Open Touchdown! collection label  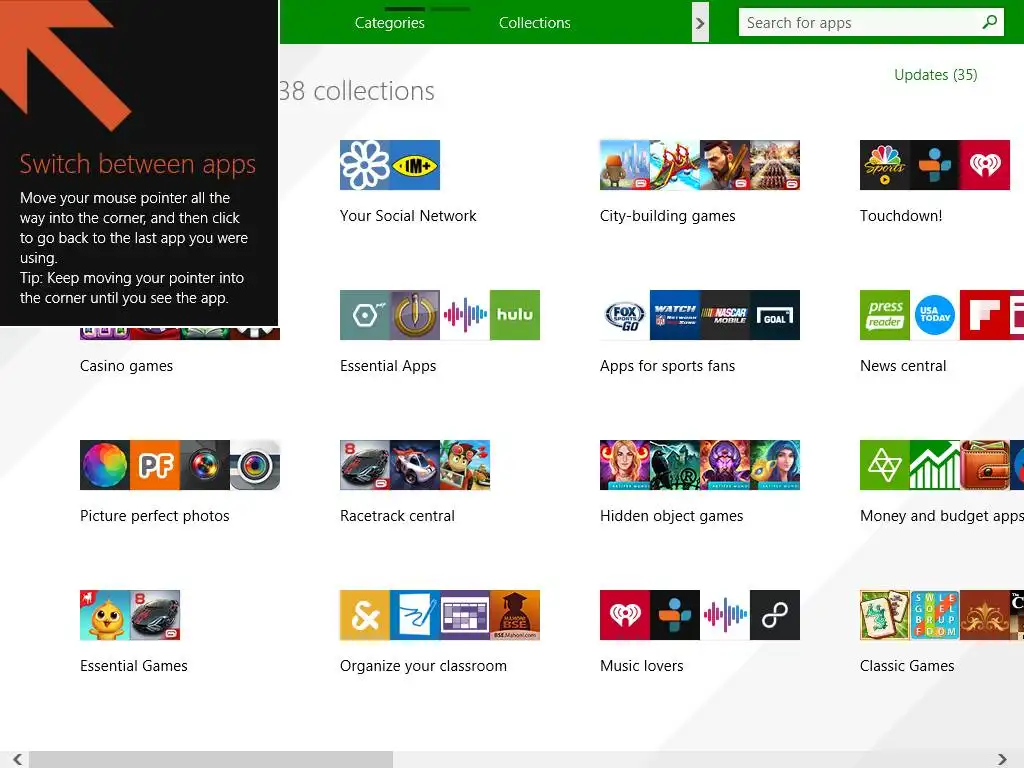point(901,216)
